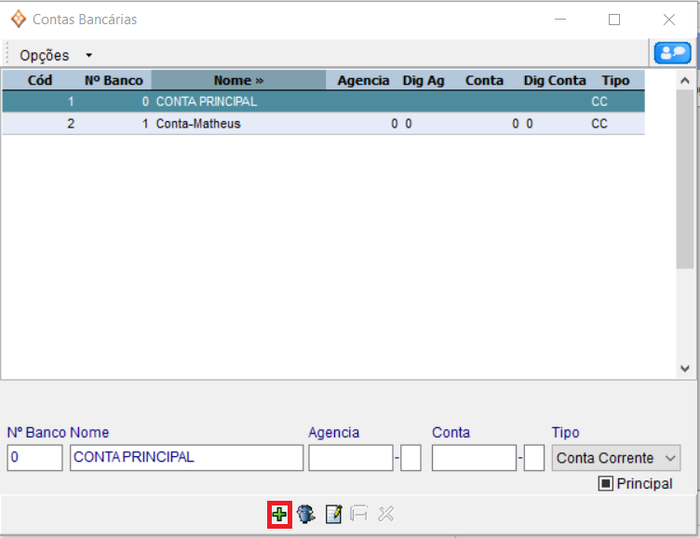The image size is (700, 538).
Task: Click the green plus add account icon
Action: (279, 514)
